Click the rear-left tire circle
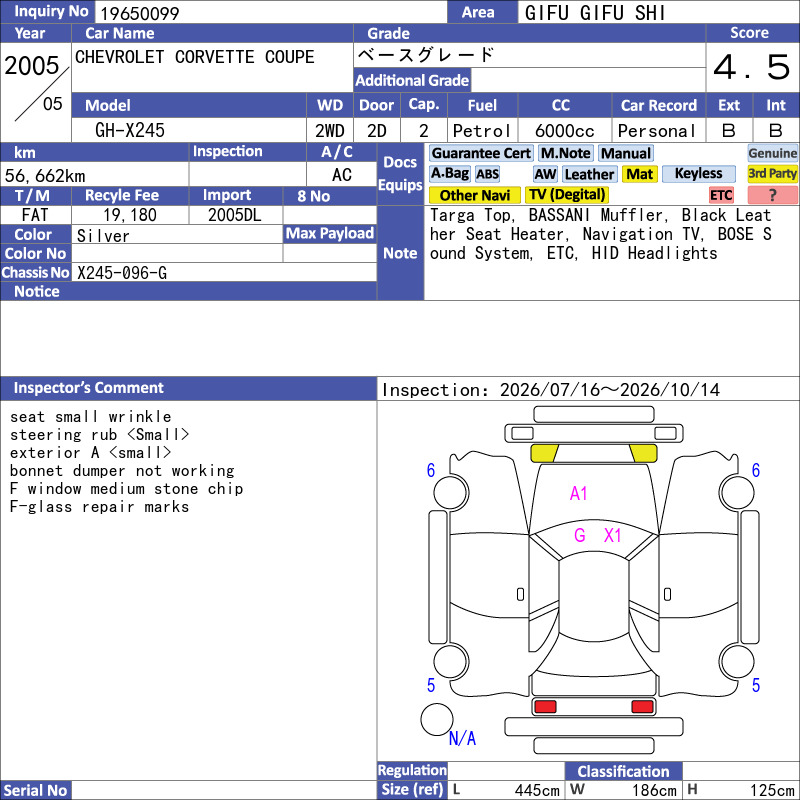Screen dimensions: 800x800 pos(451,662)
